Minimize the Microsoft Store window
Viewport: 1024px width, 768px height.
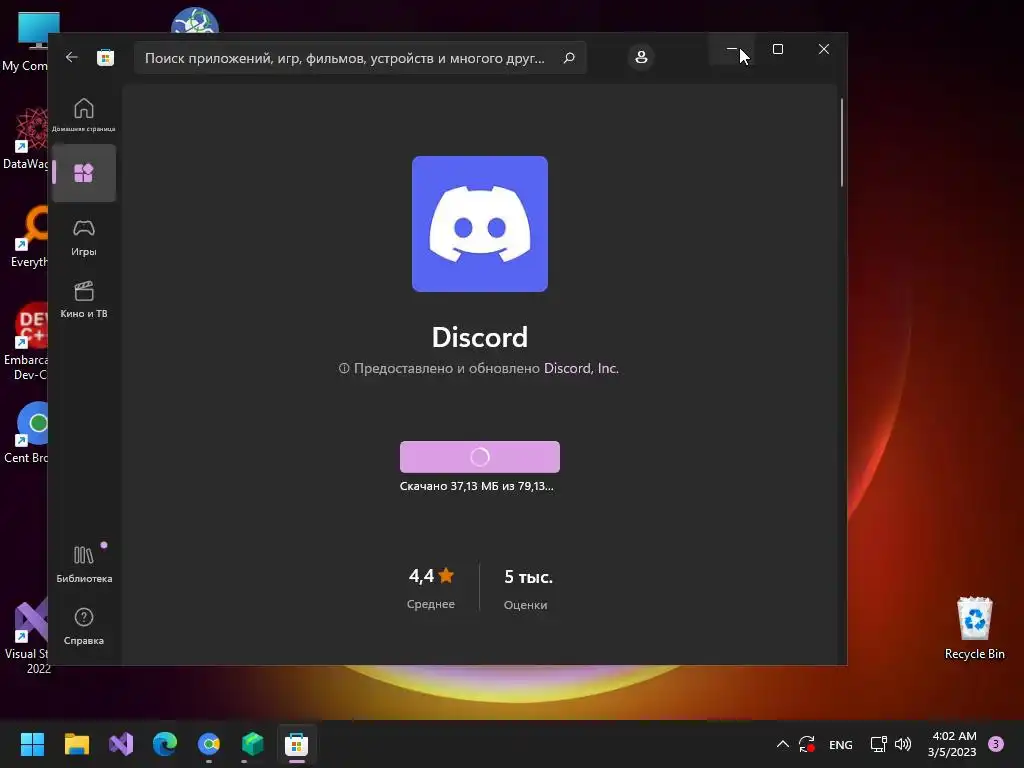coord(732,49)
